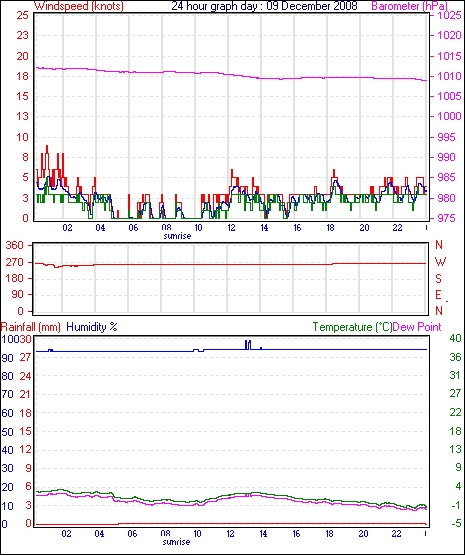Image resolution: width=465 pixels, height=556 pixels.
Task: Click the 12 hour marker on wind graph
Action: (x=231, y=228)
